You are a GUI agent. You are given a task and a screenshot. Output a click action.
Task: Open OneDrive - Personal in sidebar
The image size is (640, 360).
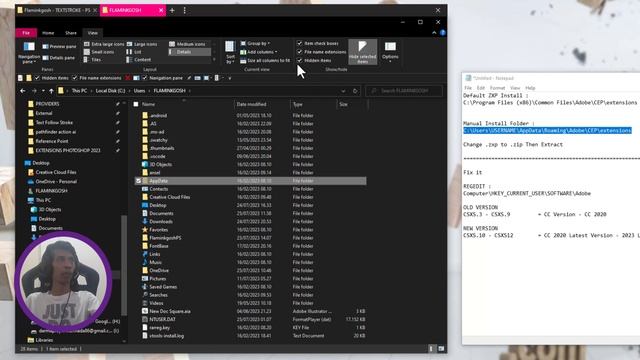click(x=52, y=182)
